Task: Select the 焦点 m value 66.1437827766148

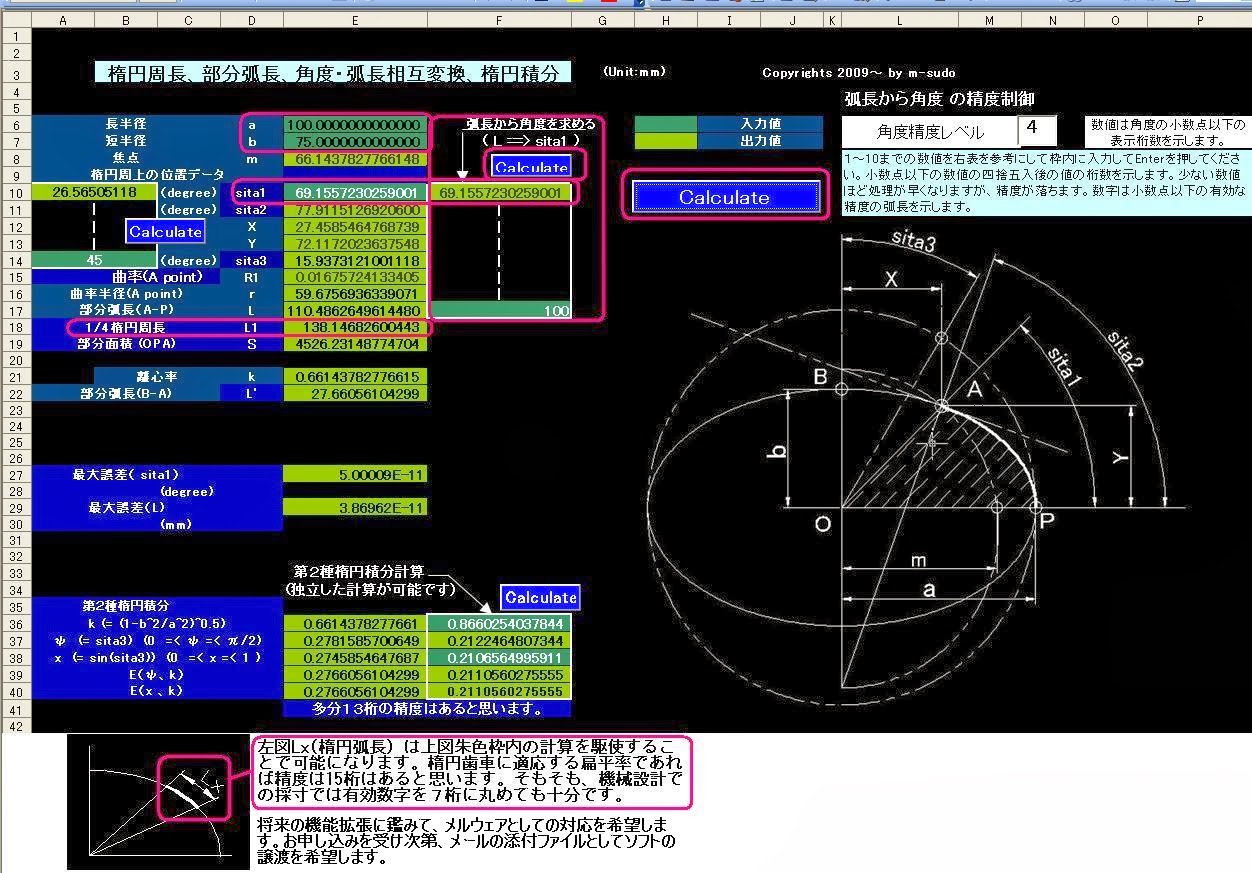Action: [355, 159]
